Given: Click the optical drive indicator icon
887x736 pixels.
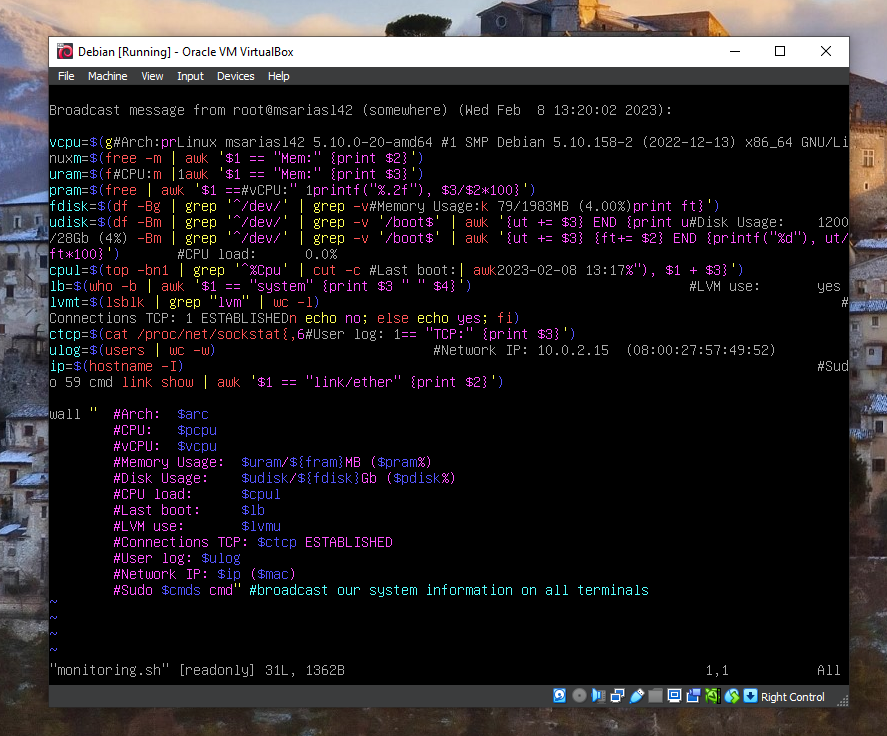Looking at the screenshot, I should 579,696.
